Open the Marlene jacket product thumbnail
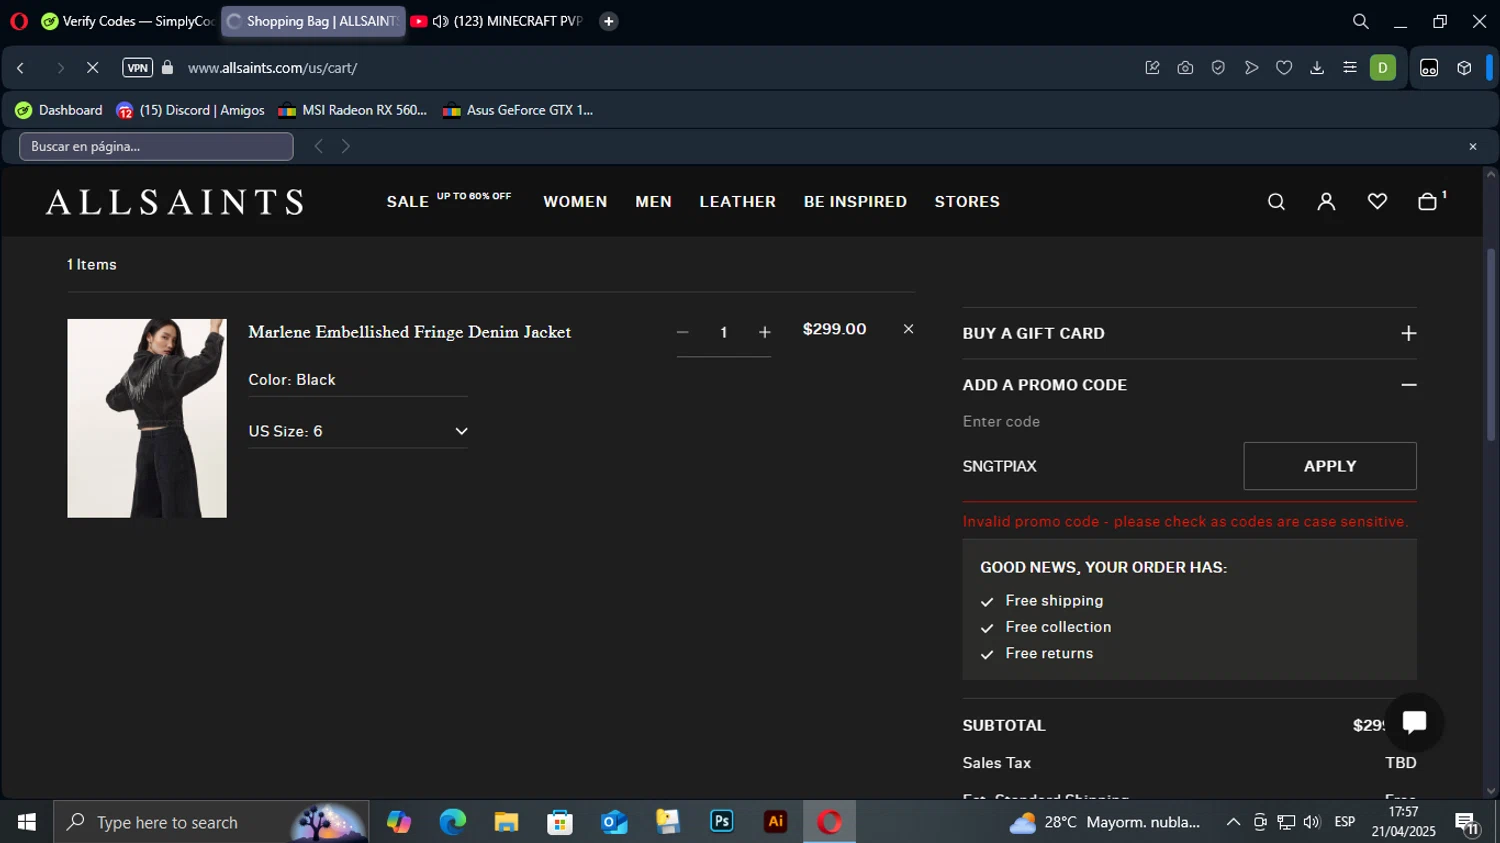The height and width of the screenshot is (843, 1500). (x=147, y=418)
